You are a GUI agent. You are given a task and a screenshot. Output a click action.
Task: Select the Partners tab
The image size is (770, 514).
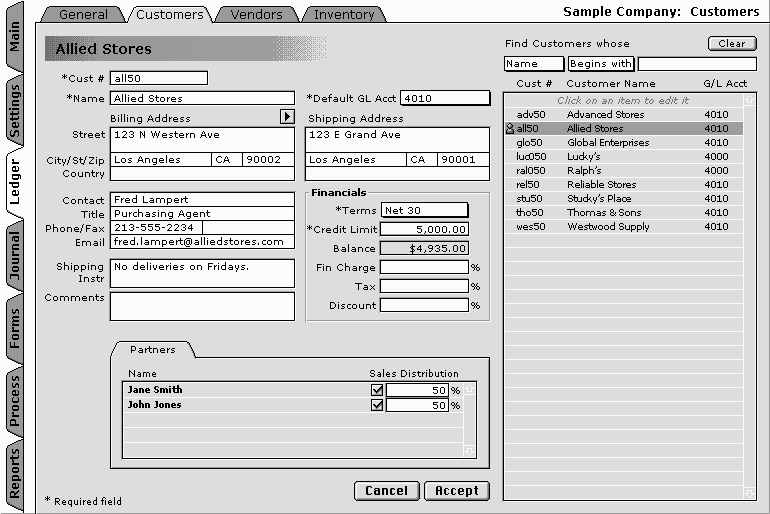(153, 350)
